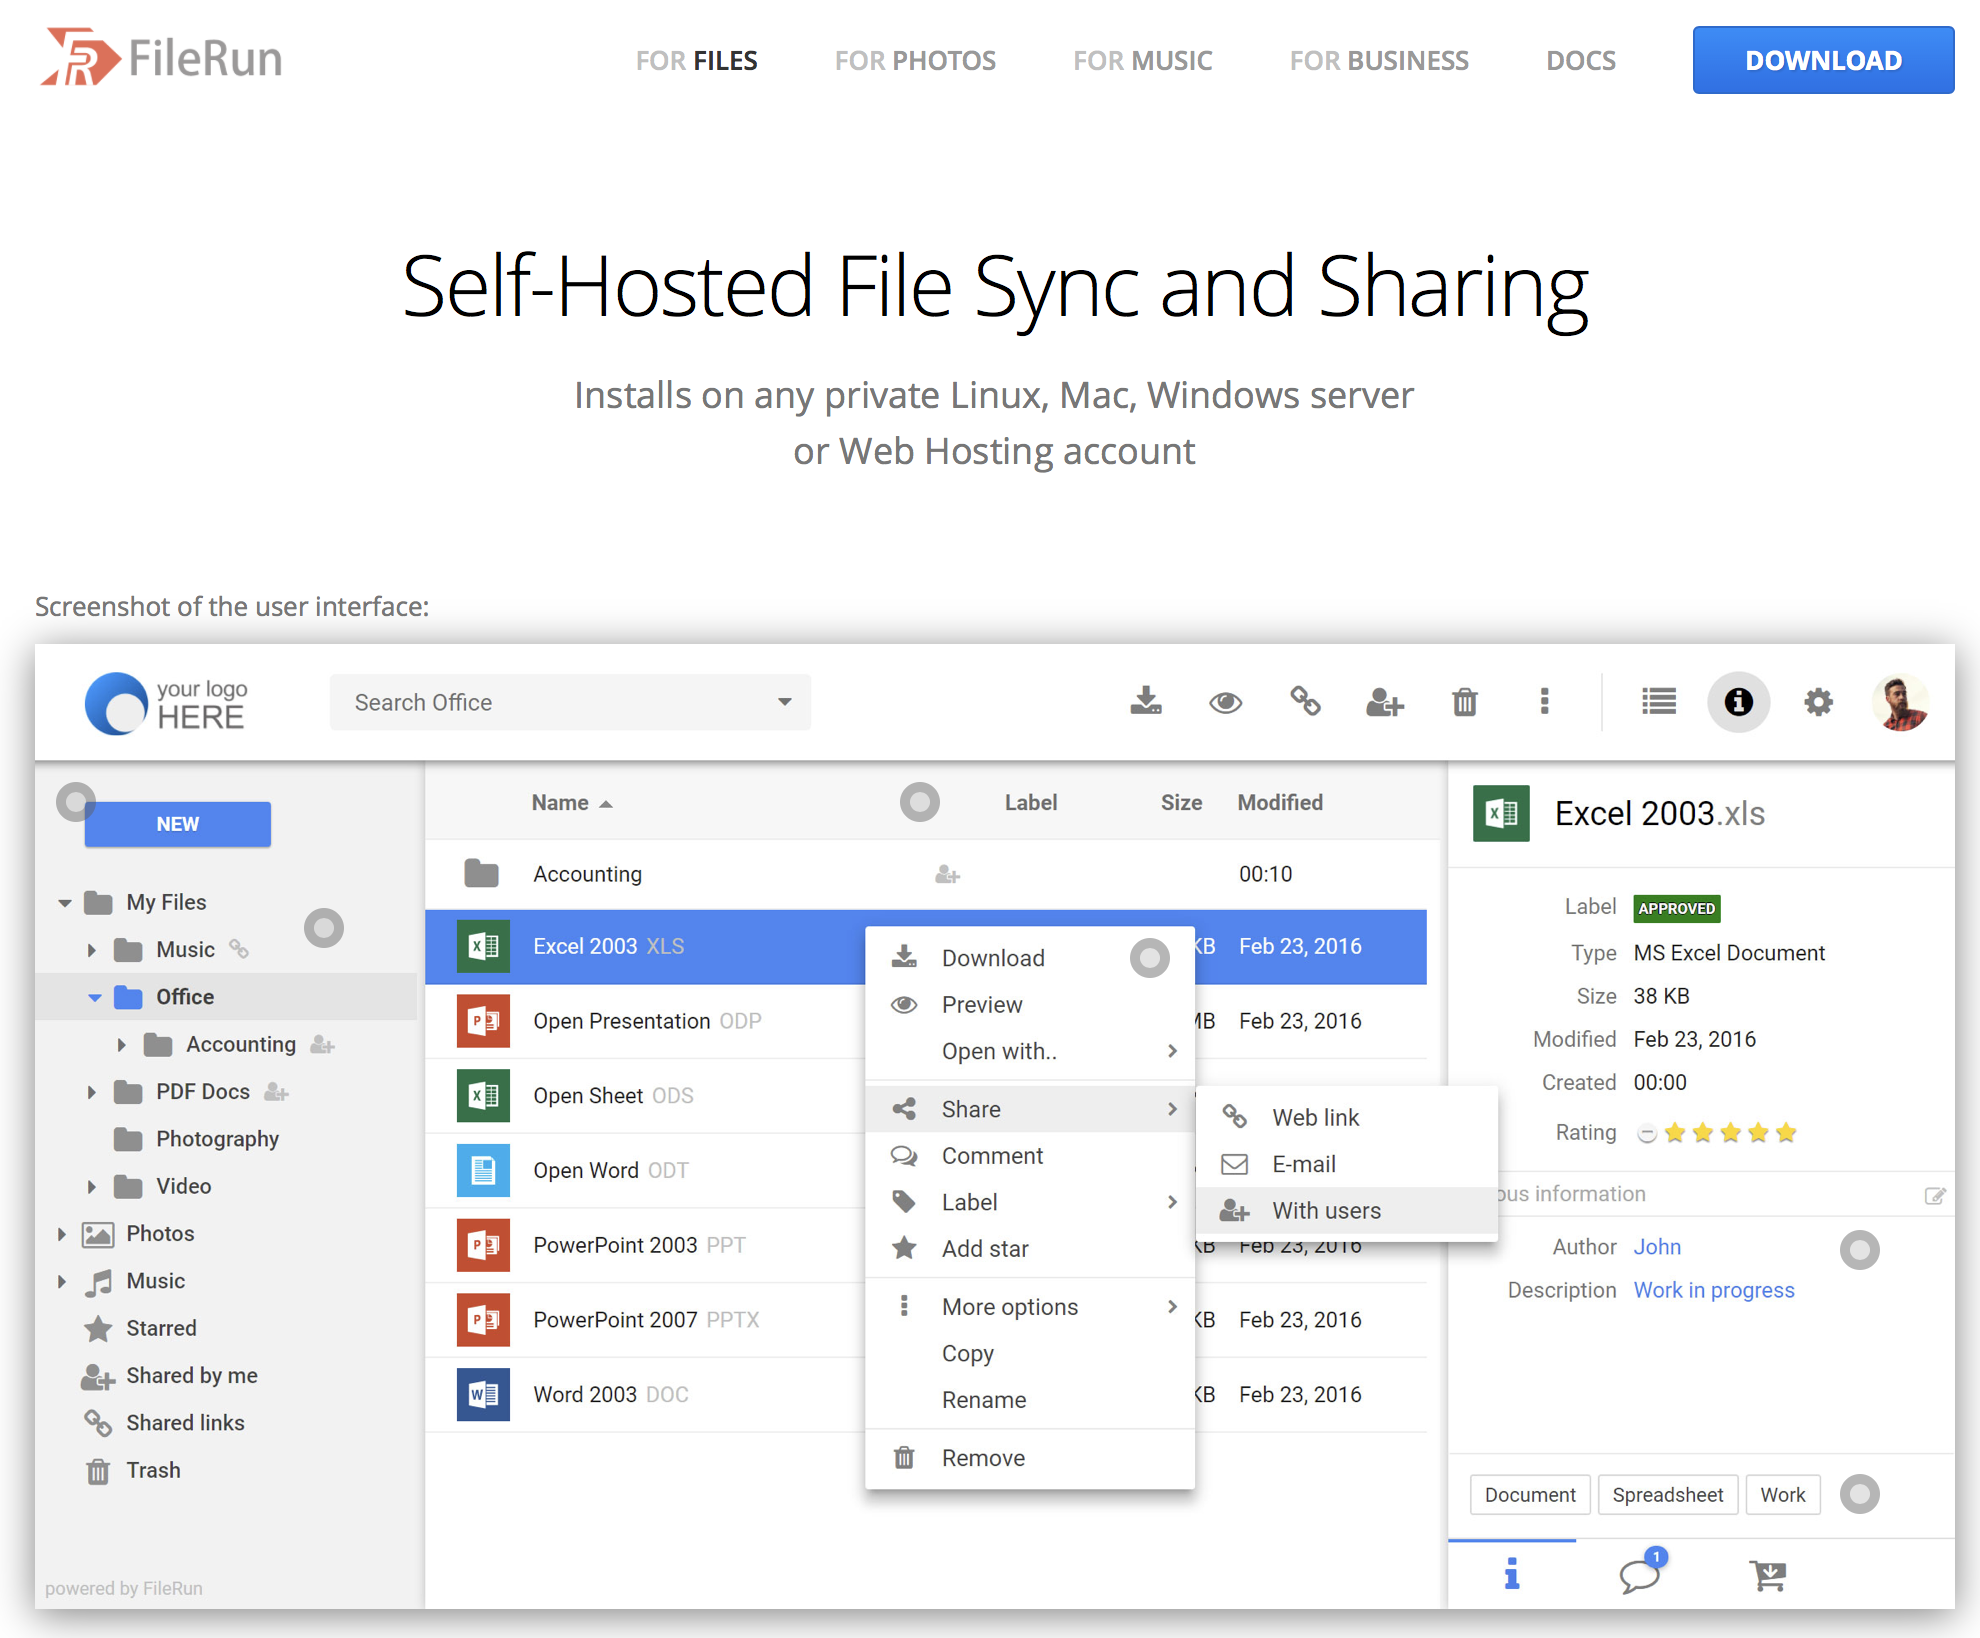Open the three-dot more menu in the toolbar
1980x1638 pixels.
coord(1545,701)
